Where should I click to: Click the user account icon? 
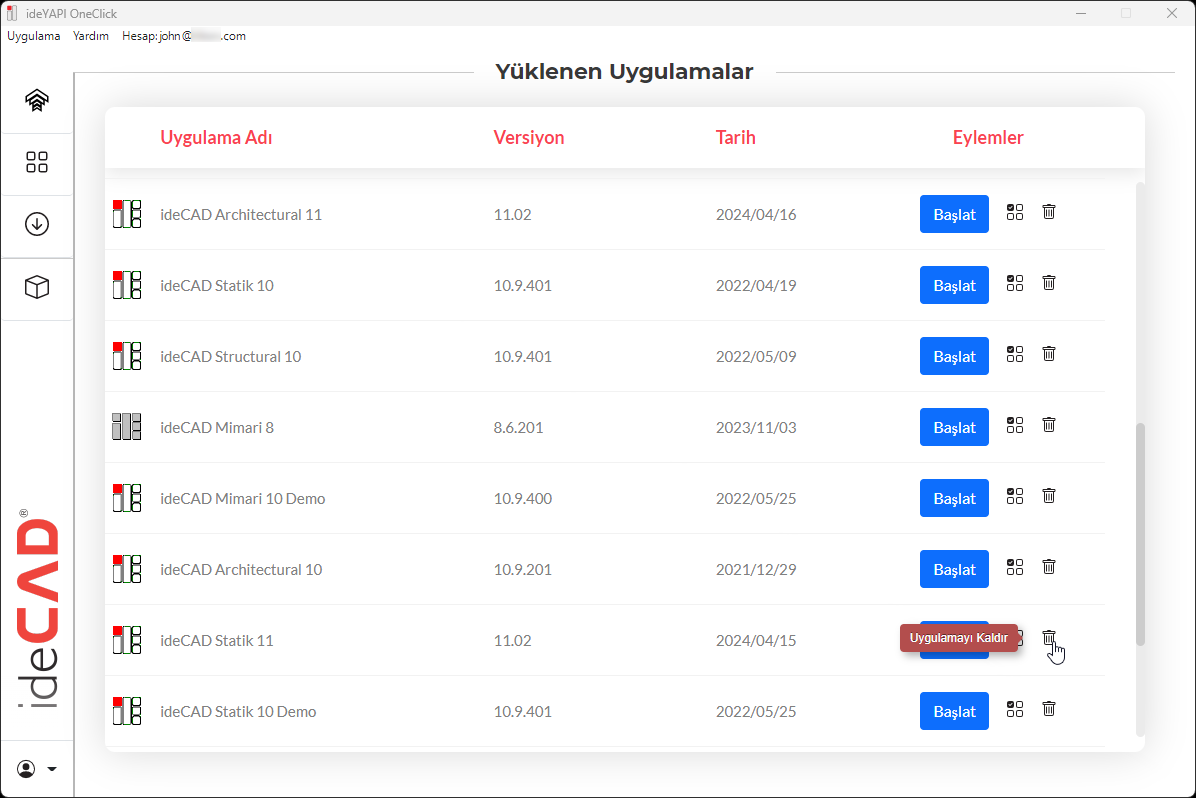(x=26, y=769)
